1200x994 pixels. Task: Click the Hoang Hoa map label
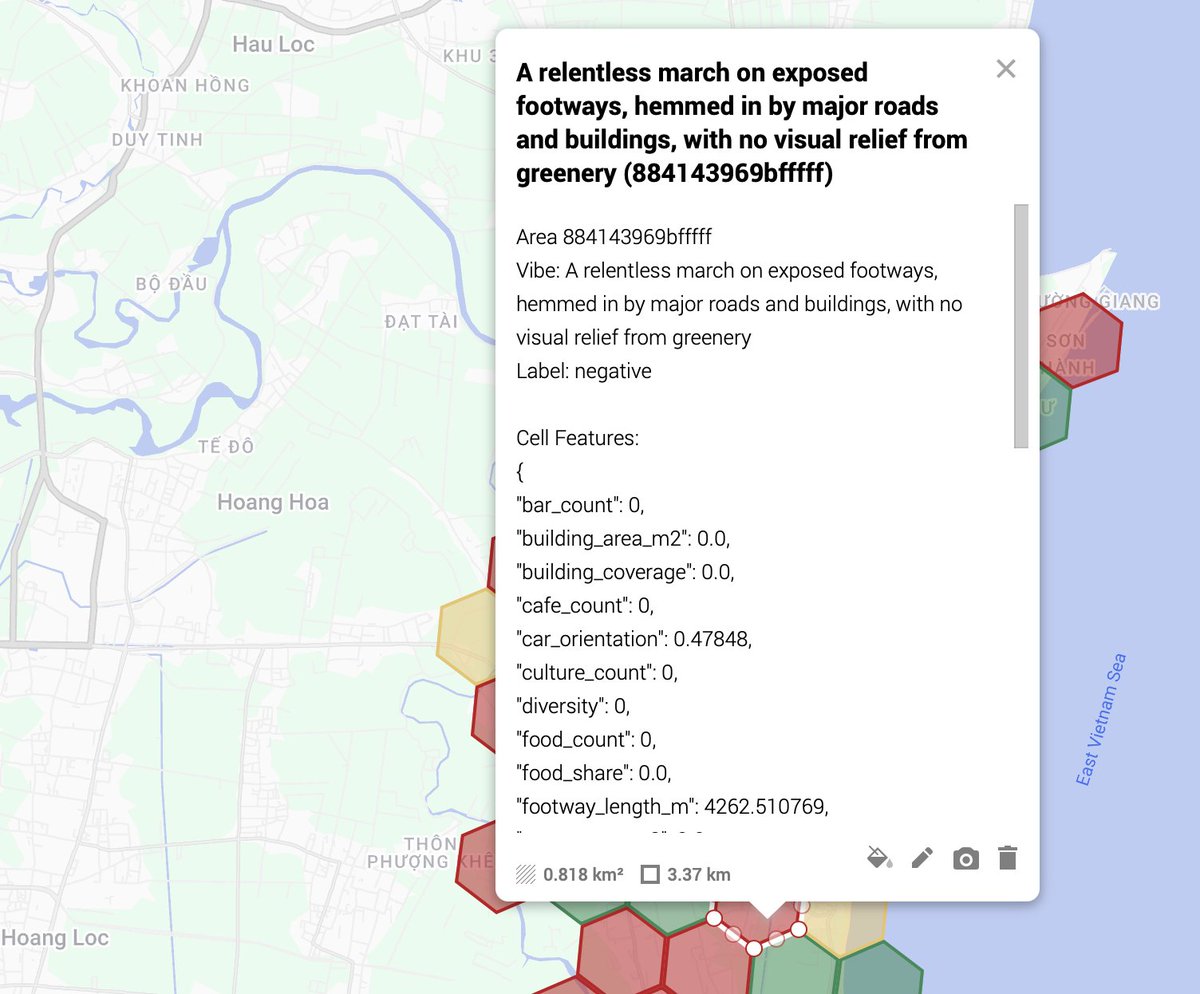tap(273, 502)
